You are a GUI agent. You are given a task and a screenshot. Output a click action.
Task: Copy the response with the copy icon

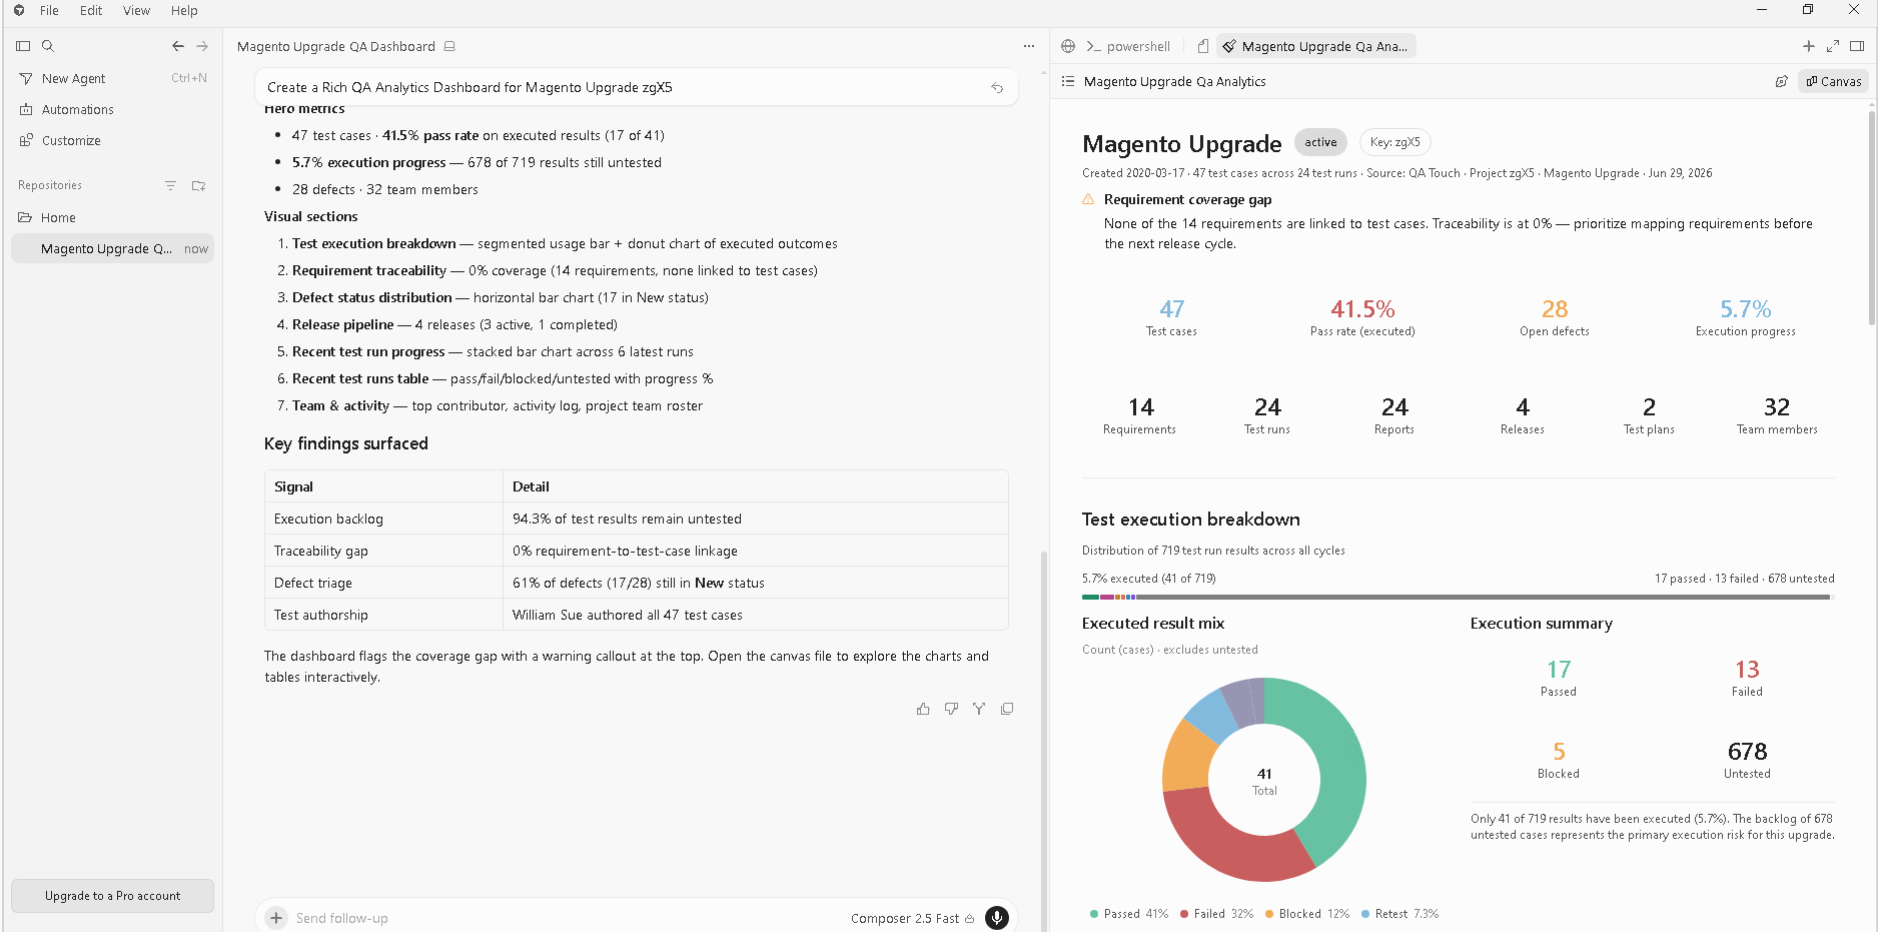pyautogui.click(x=1007, y=709)
